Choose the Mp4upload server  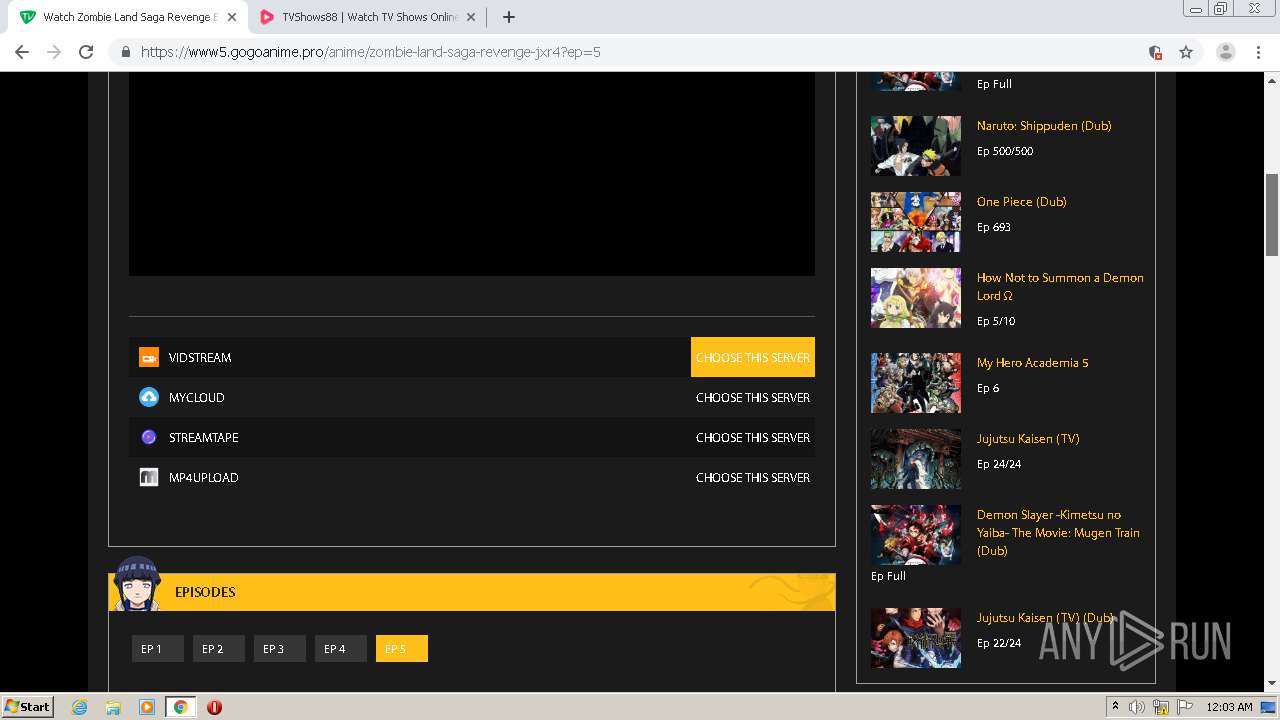coord(753,477)
